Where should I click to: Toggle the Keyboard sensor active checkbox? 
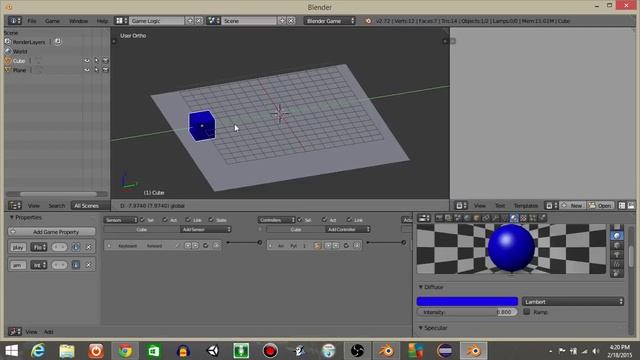(206, 245)
